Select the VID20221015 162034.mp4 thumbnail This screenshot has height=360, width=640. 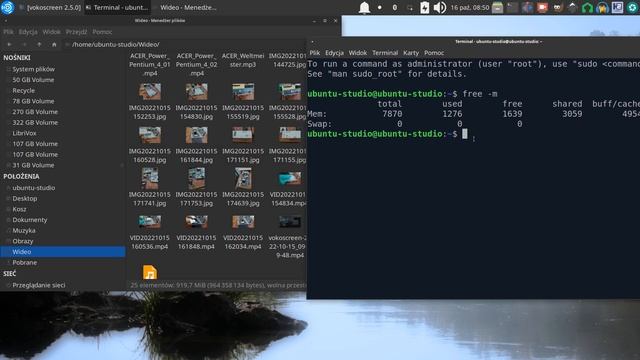click(x=243, y=221)
